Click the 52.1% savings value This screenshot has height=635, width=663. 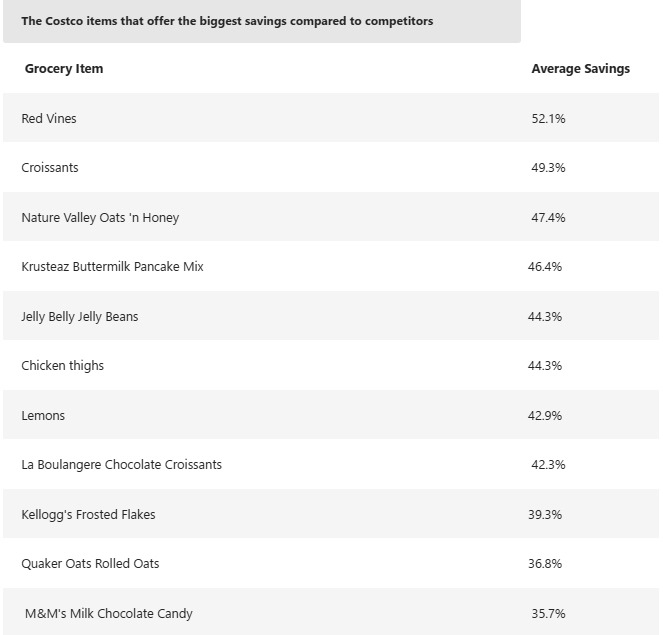[x=548, y=118]
